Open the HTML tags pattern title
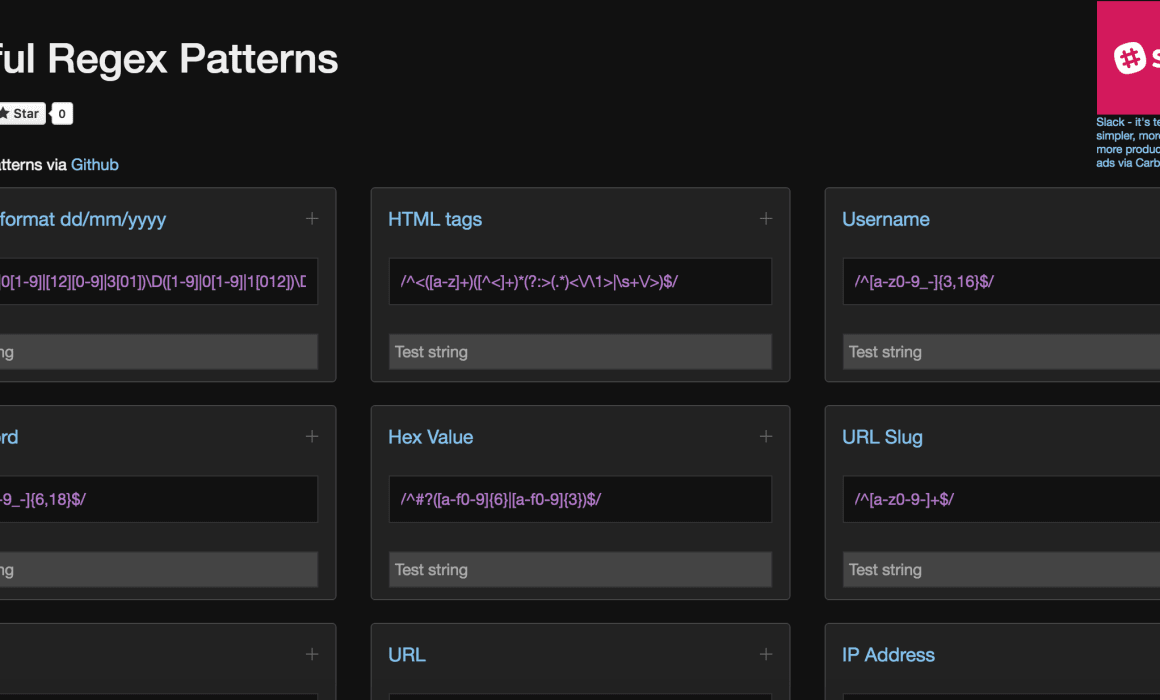 (435, 219)
